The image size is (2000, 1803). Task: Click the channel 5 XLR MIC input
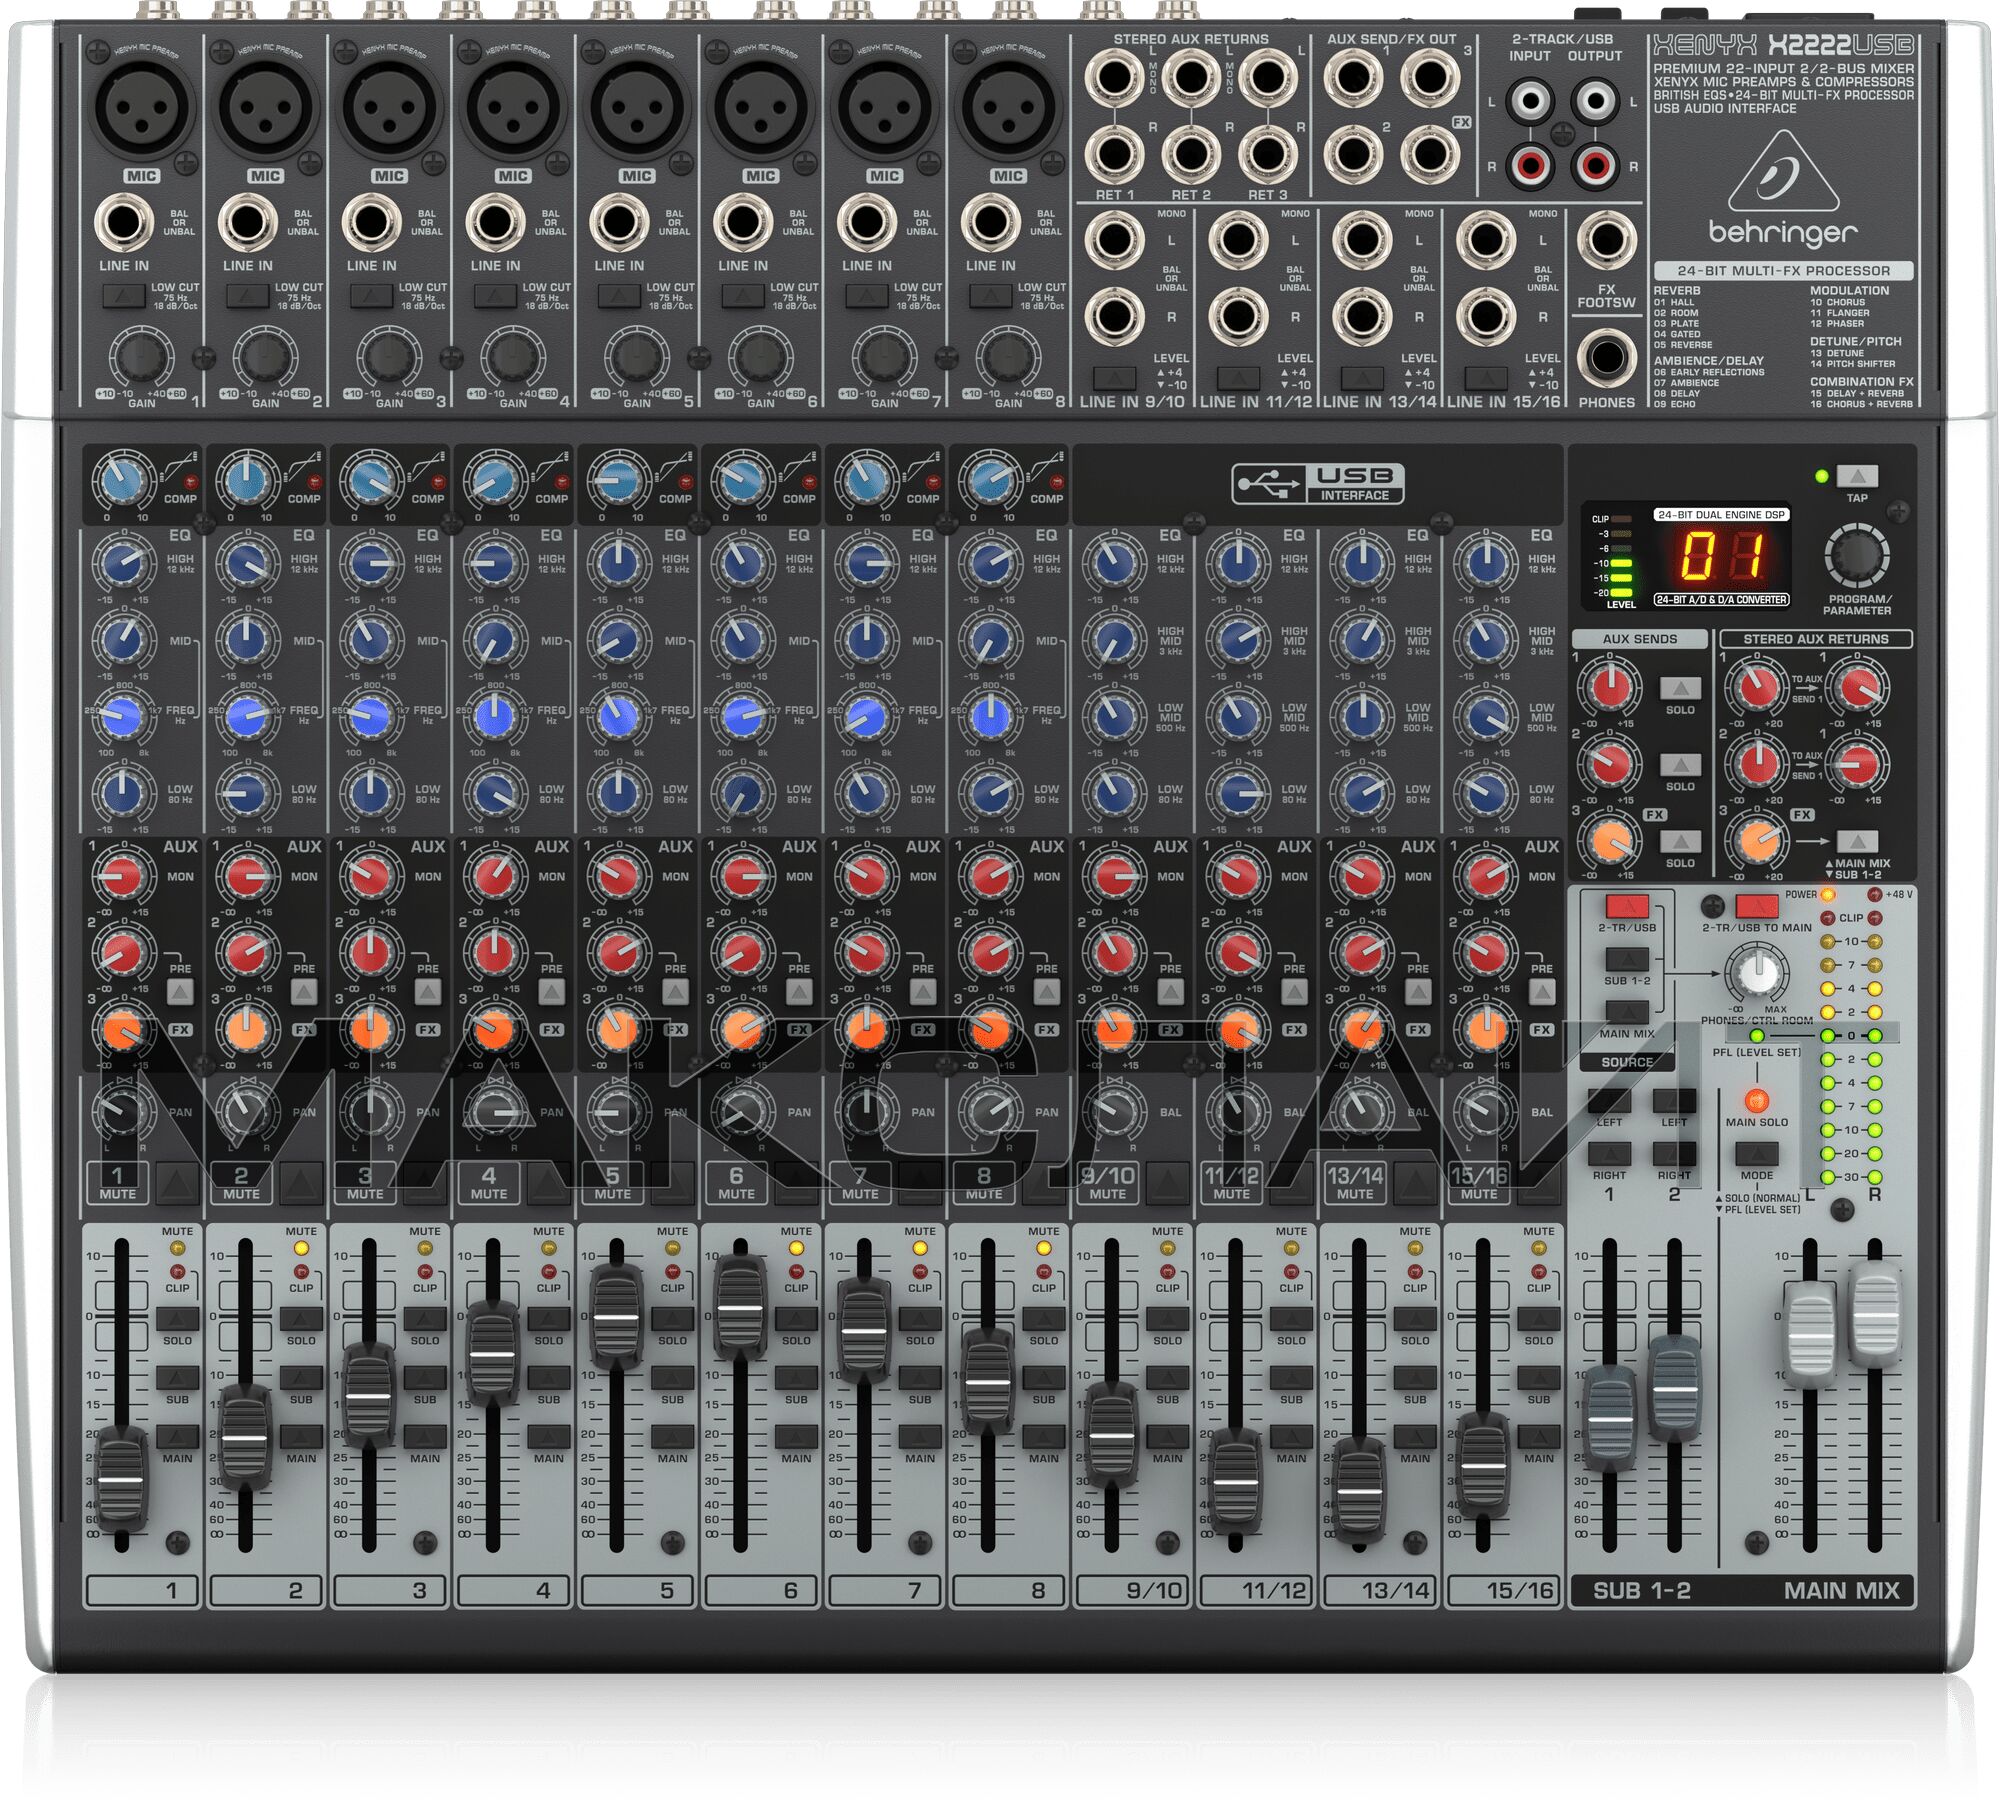tap(635, 107)
